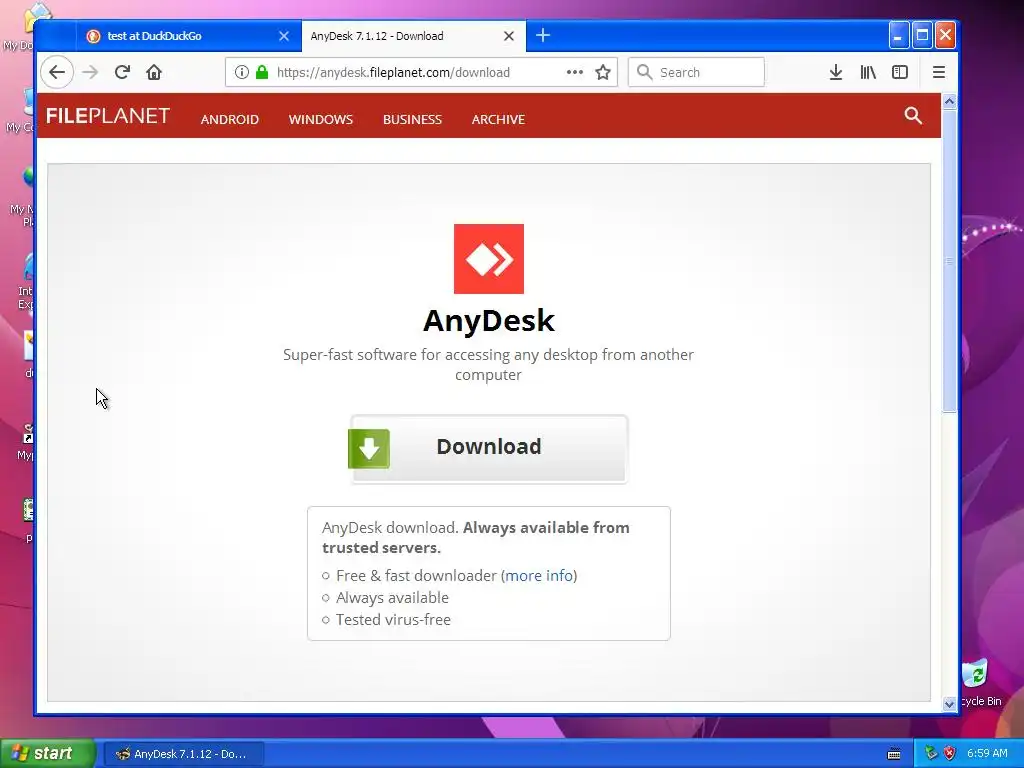
Task: Open the ANDROID site section
Action: [x=230, y=120]
